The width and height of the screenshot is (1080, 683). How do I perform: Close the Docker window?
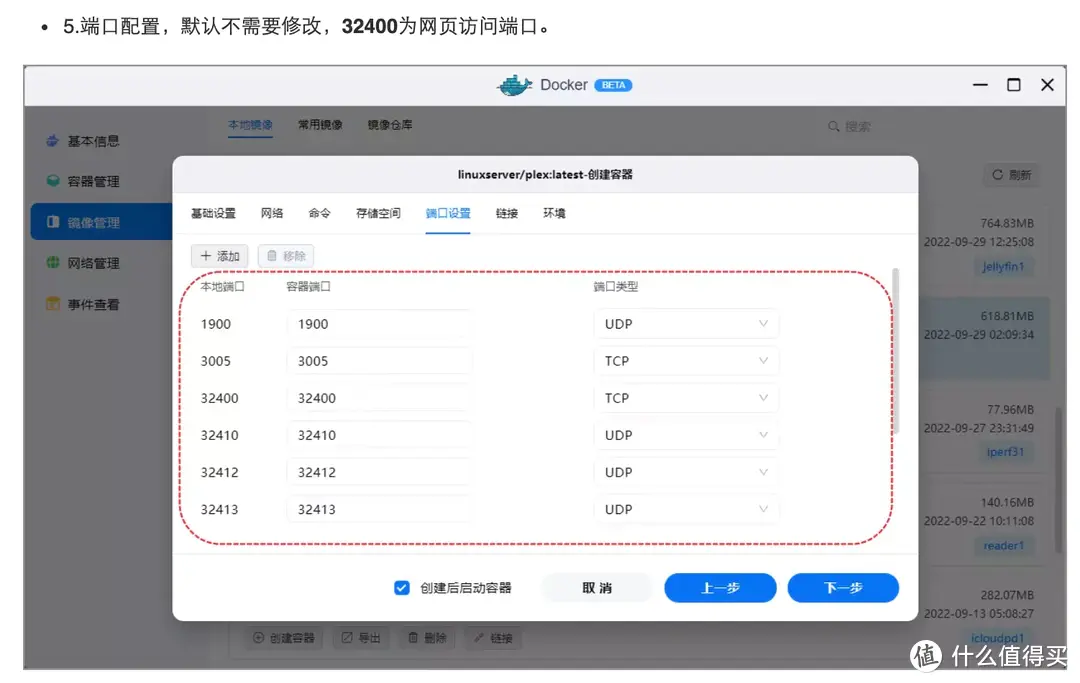pos(1048,85)
